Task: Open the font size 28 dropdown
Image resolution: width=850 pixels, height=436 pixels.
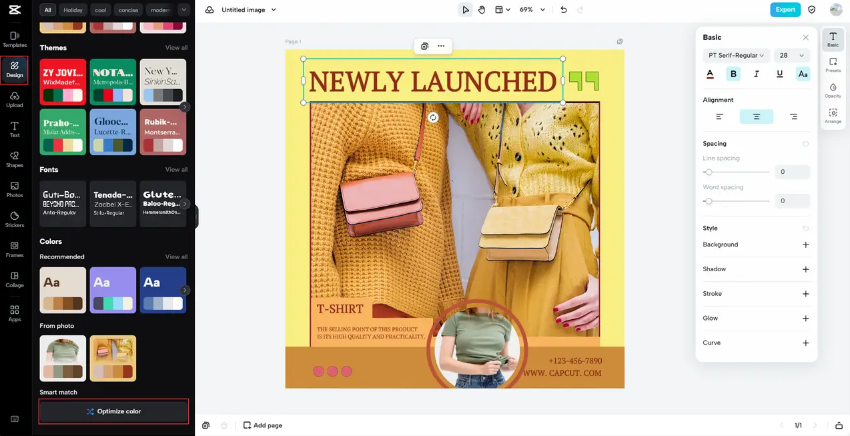Action: click(x=792, y=55)
